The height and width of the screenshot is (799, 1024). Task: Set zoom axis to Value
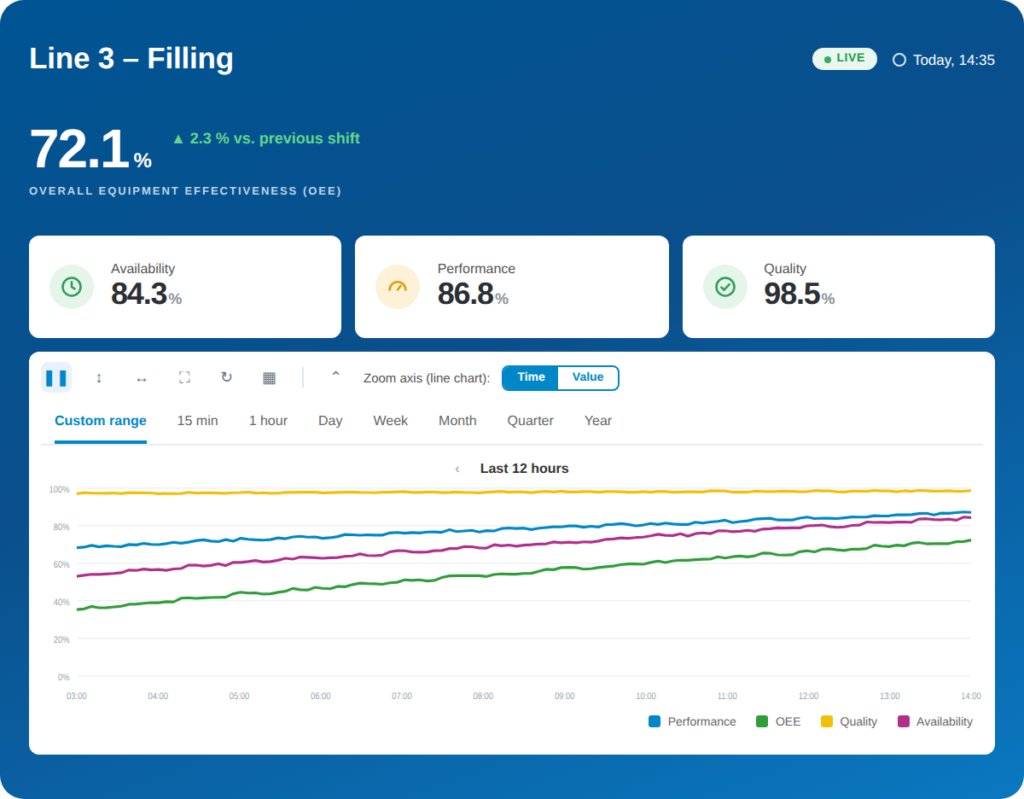[588, 378]
